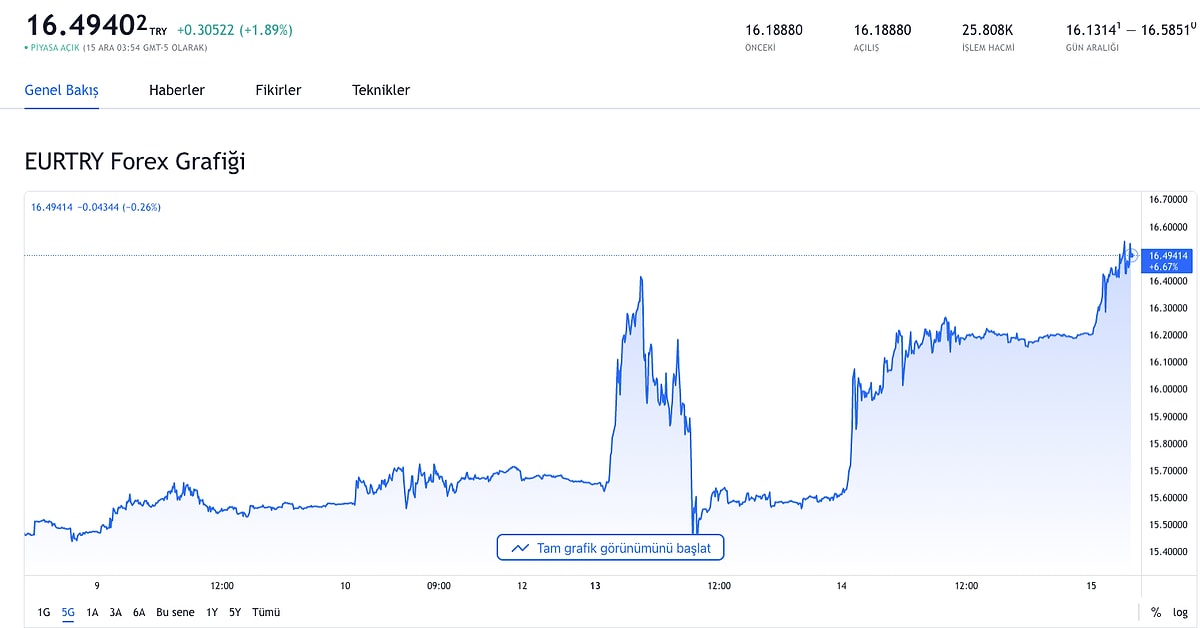Switch chart range to 1A
The width and height of the screenshot is (1200, 628).
click(x=92, y=612)
